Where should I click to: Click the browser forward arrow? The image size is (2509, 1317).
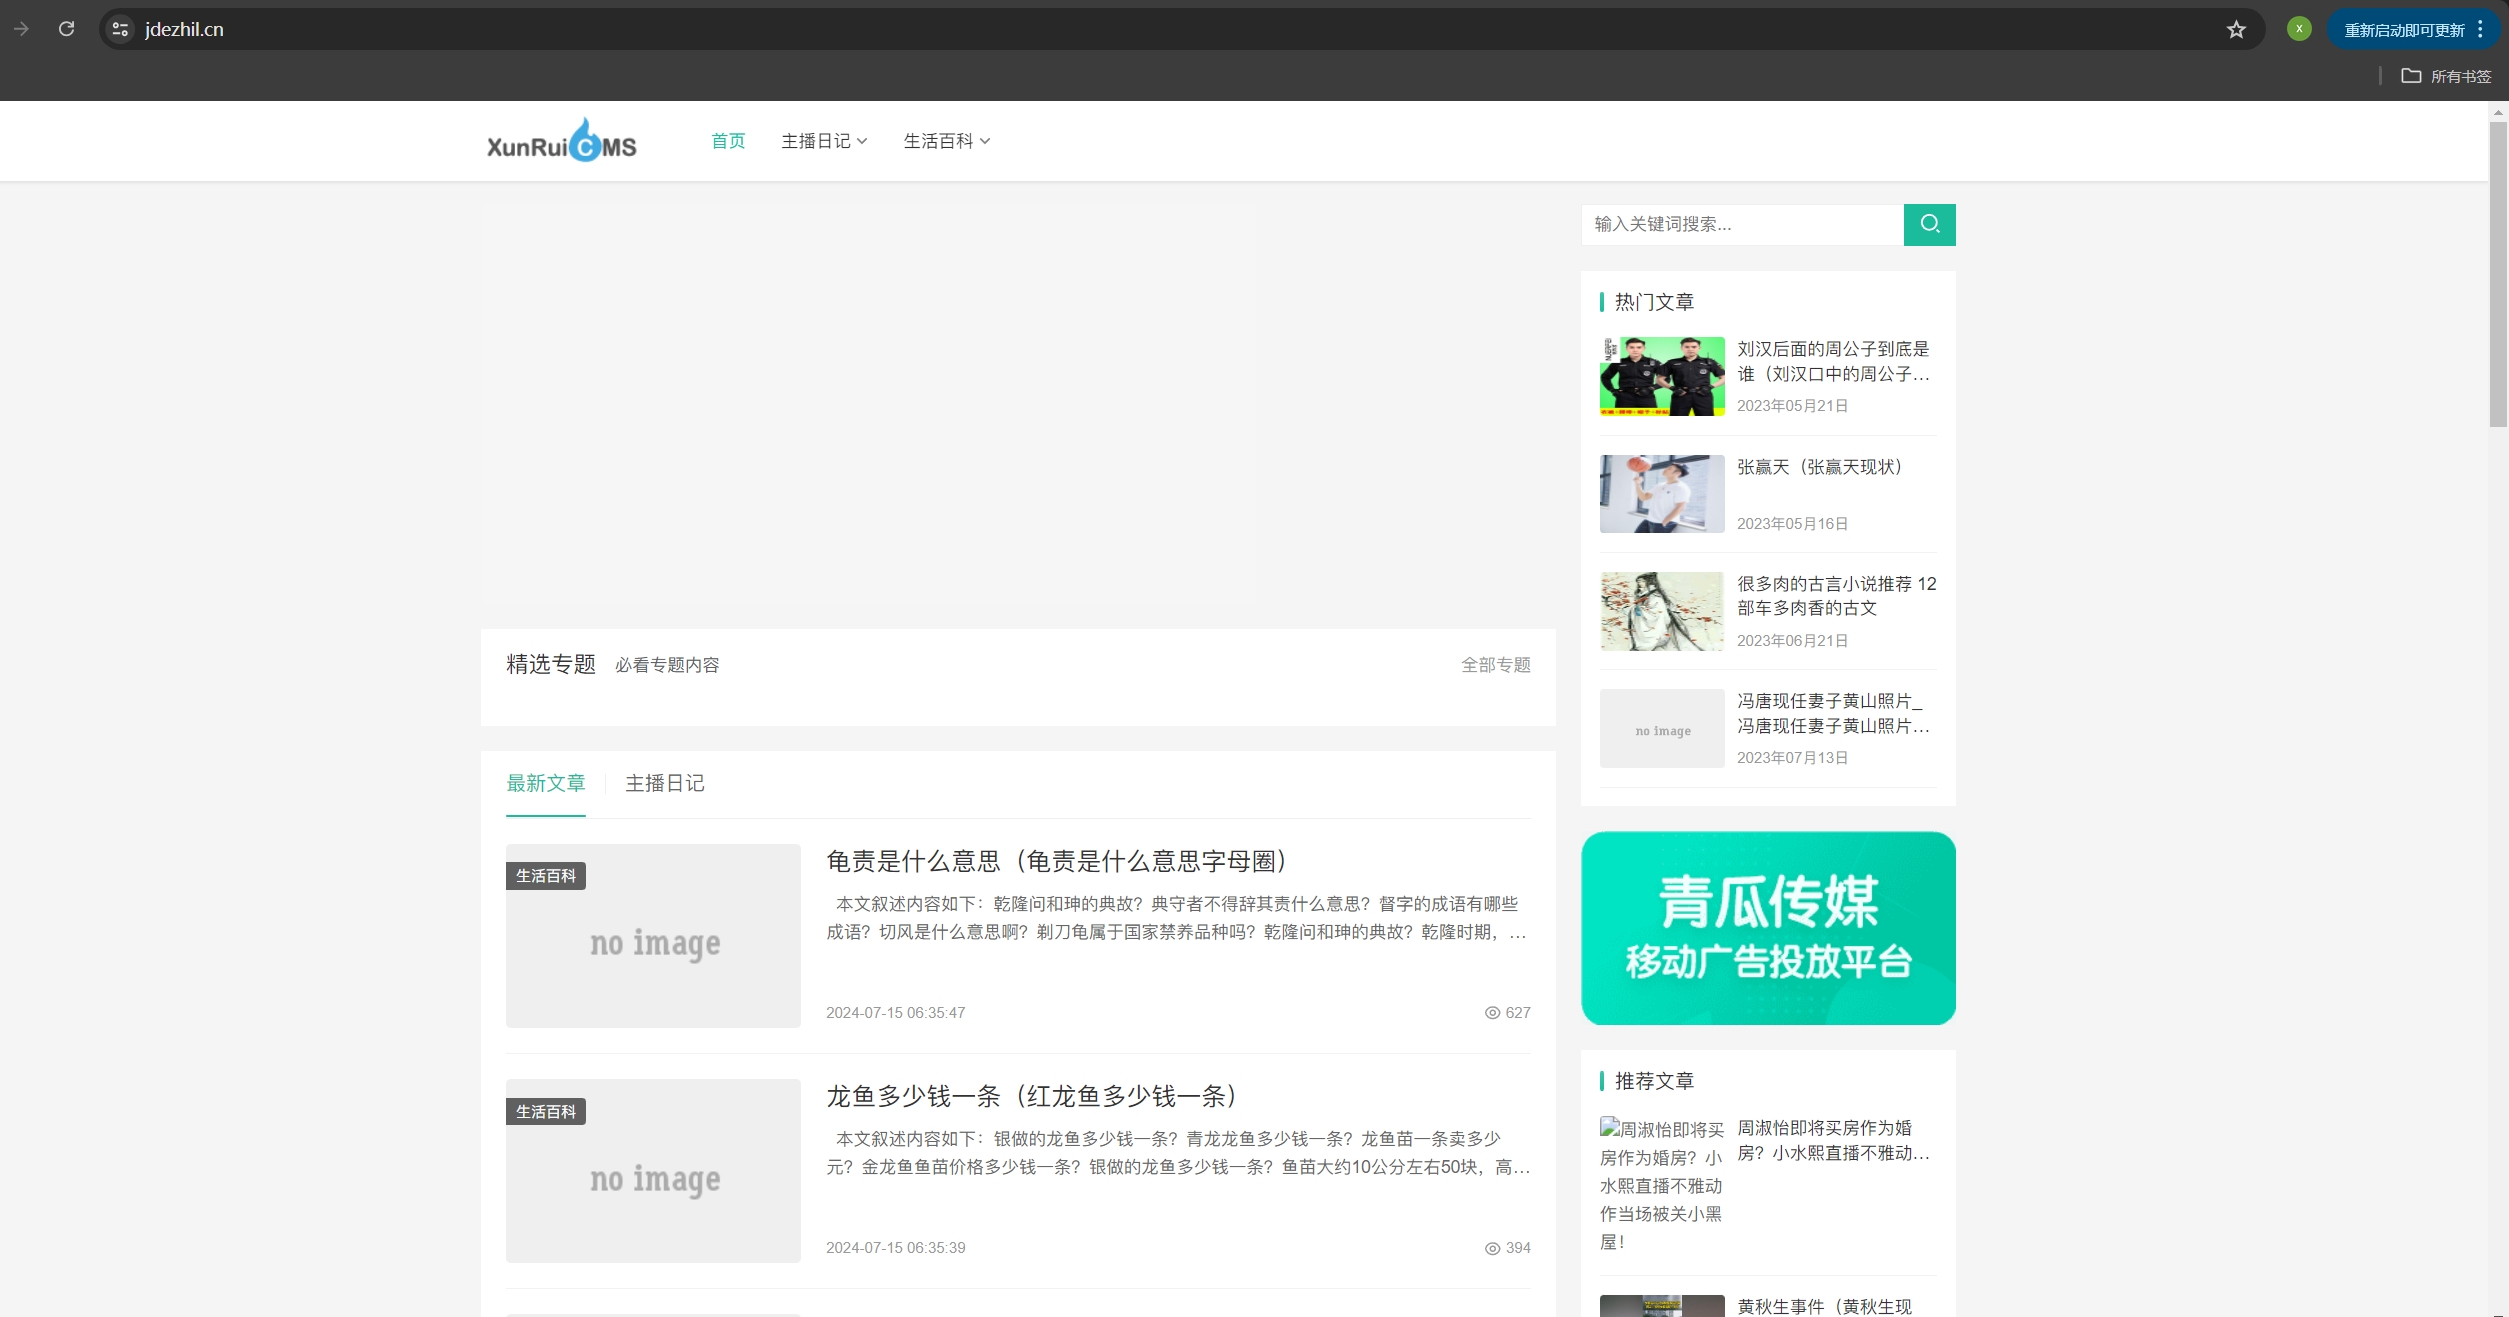tap(21, 29)
